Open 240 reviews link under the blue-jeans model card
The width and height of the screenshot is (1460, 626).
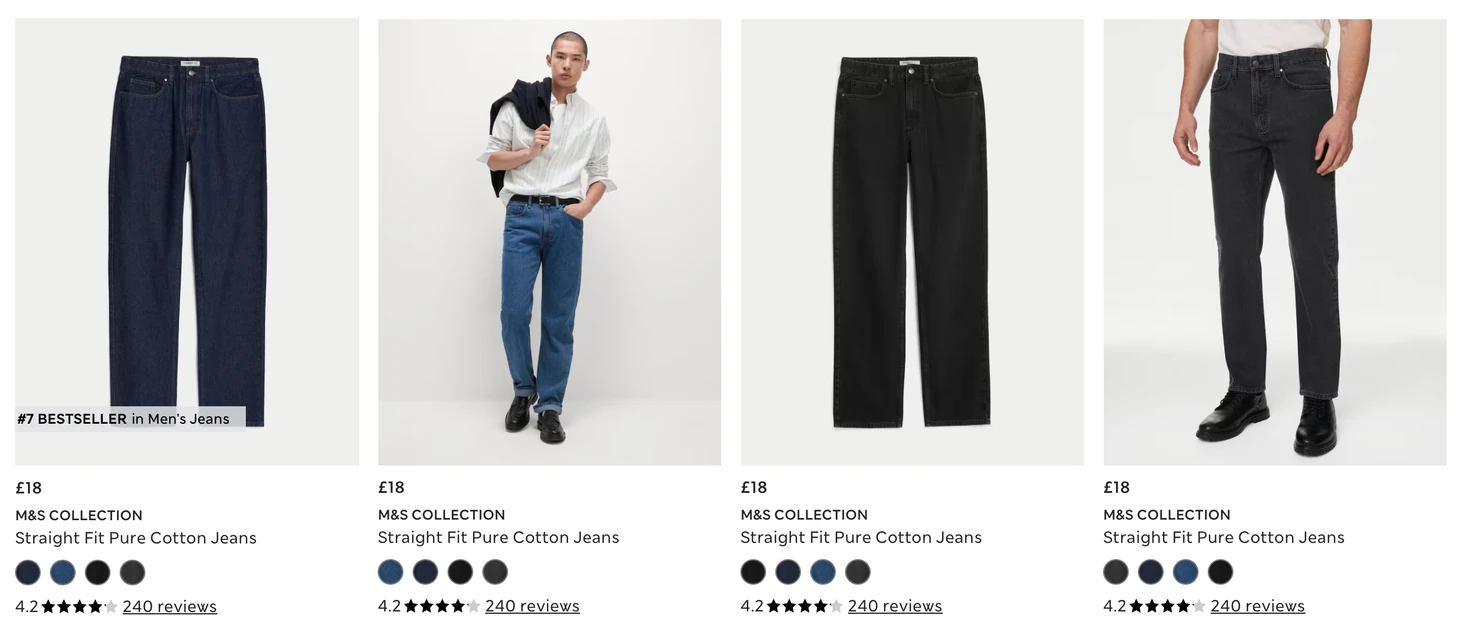tap(532, 606)
